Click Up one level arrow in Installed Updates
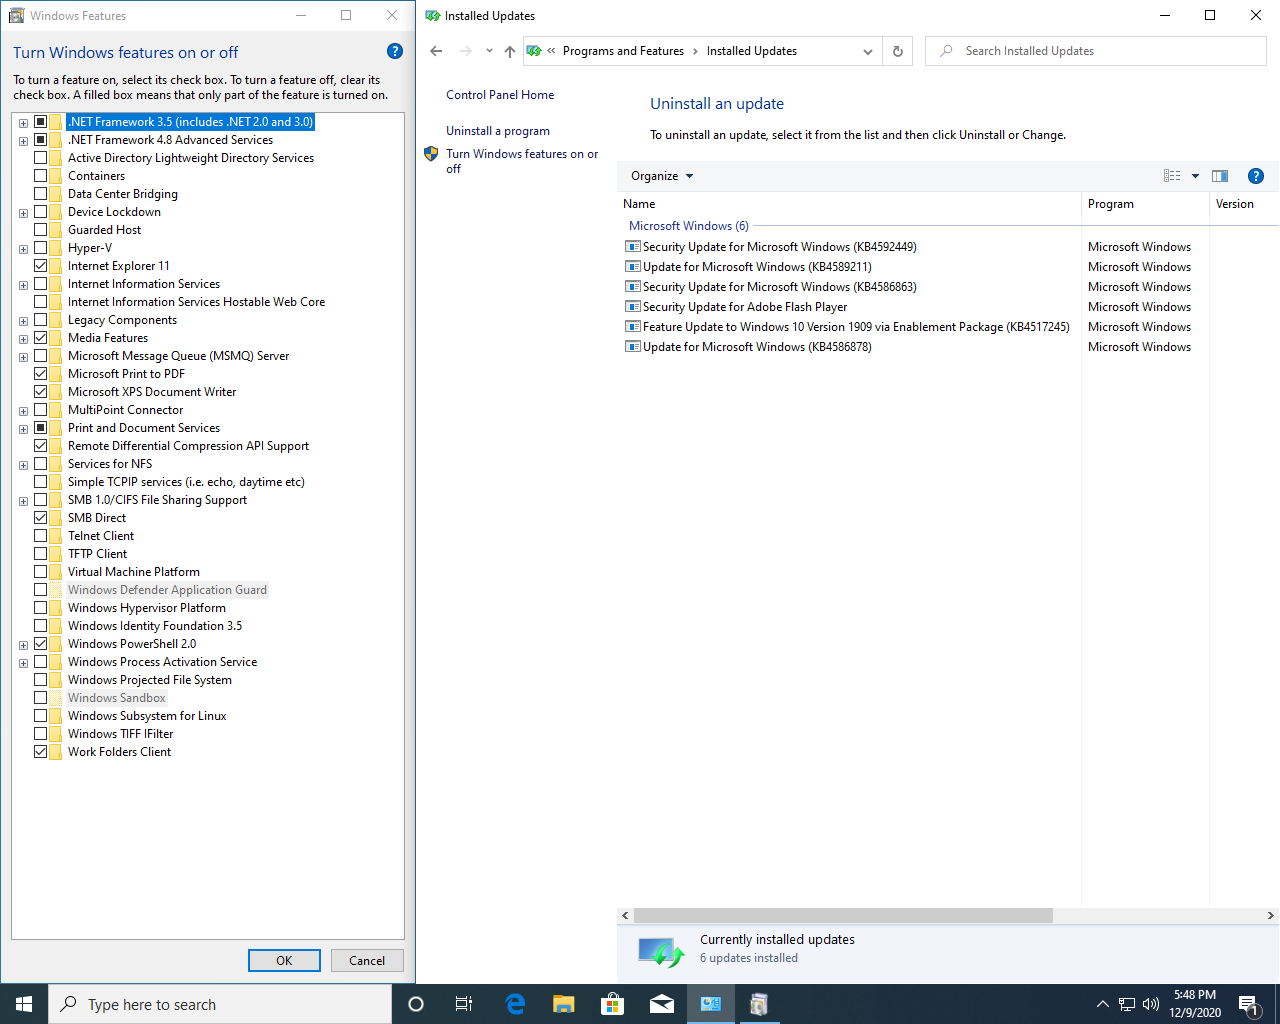The width and height of the screenshot is (1280, 1024). click(x=510, y=51)
